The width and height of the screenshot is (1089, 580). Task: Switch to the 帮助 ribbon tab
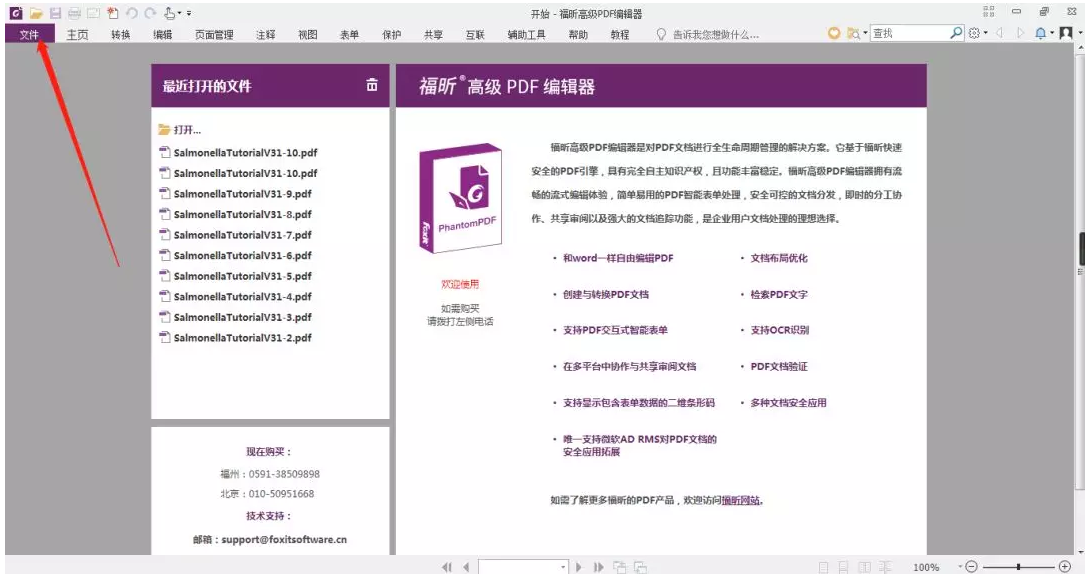click(x=578, y=34)
